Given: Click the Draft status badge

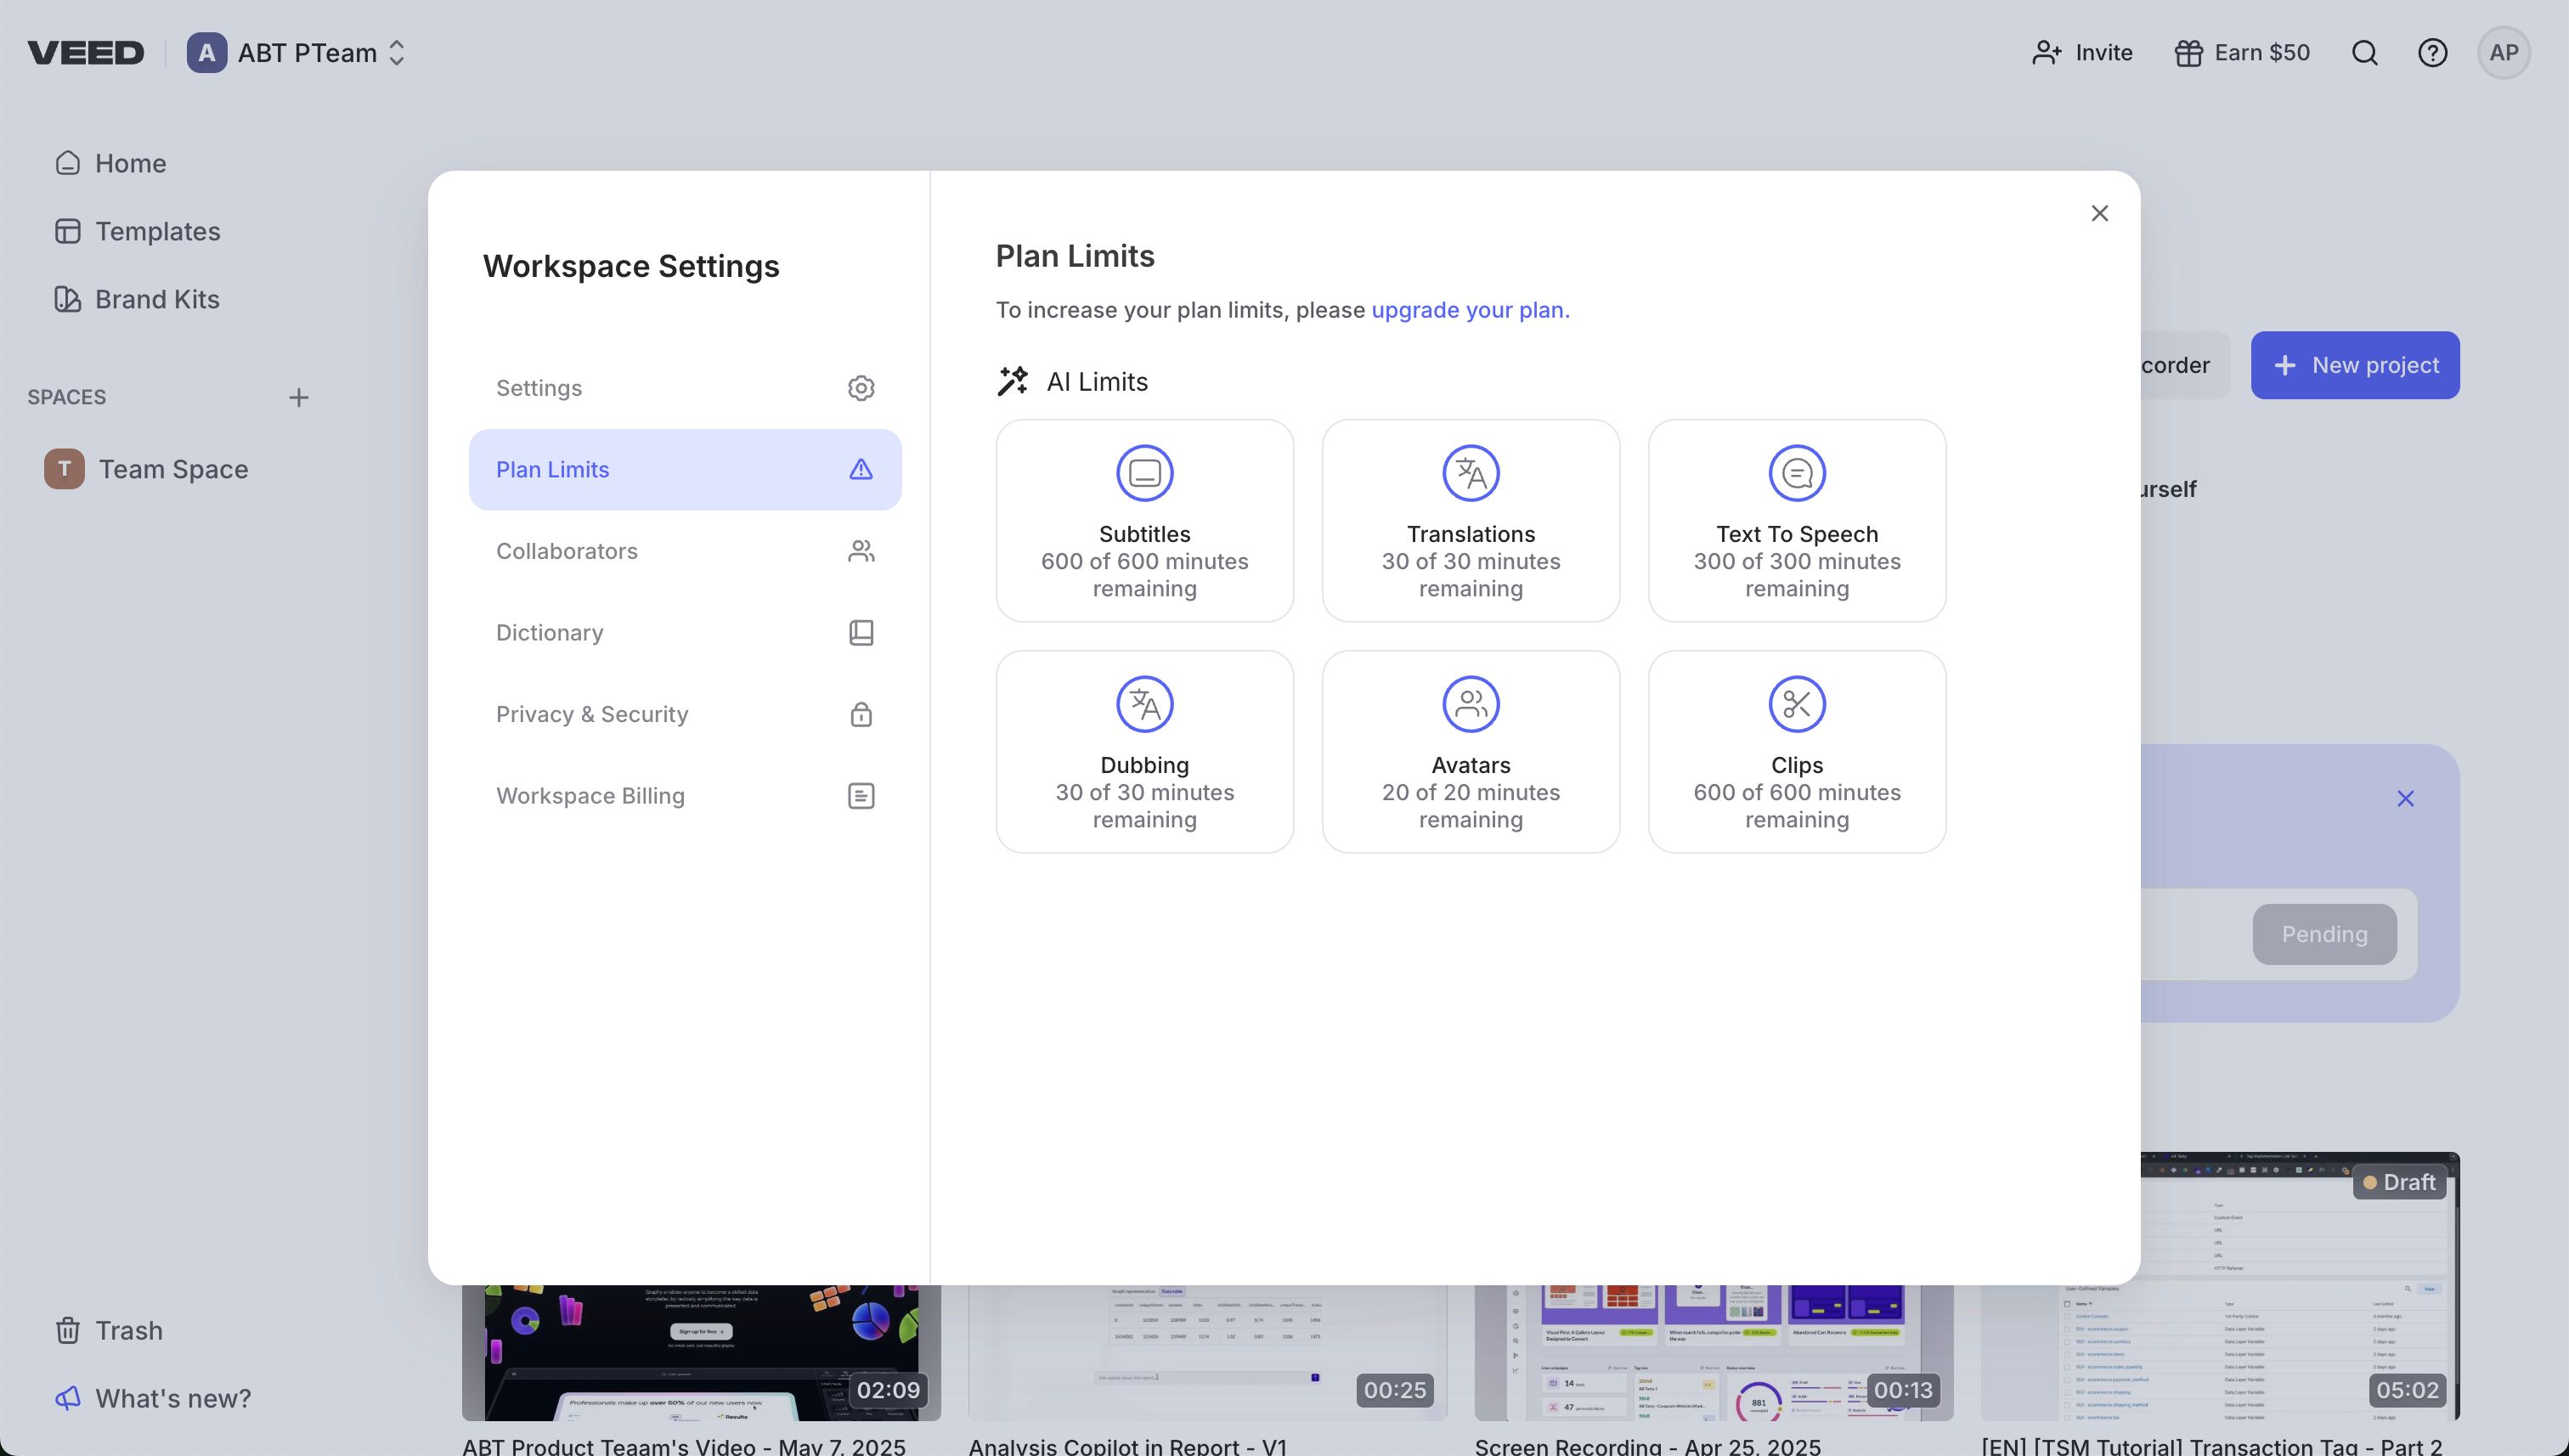Looking at the screenshot, I should pos(2398,1182).
